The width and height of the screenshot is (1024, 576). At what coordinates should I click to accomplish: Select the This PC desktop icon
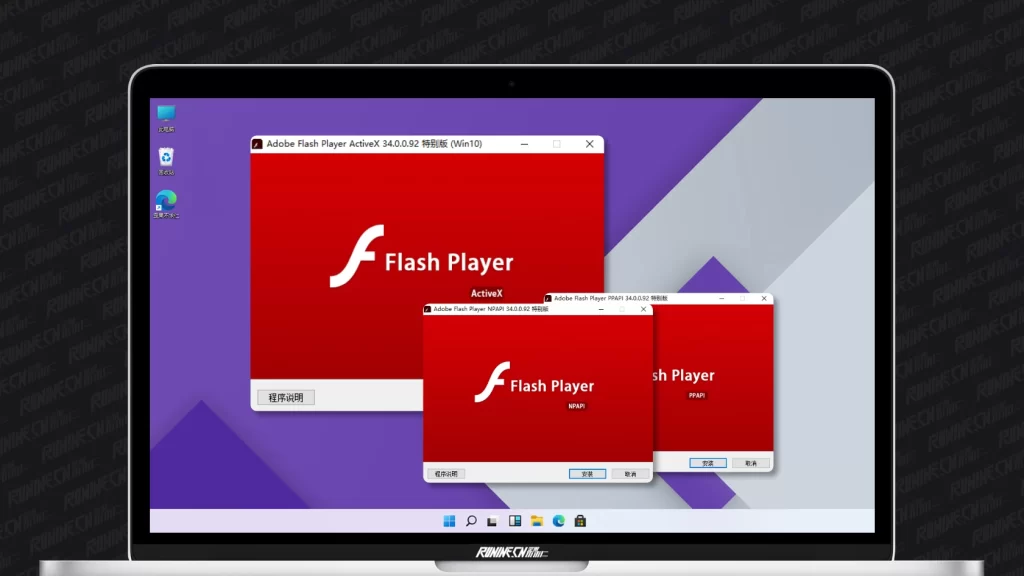(166, 117)
